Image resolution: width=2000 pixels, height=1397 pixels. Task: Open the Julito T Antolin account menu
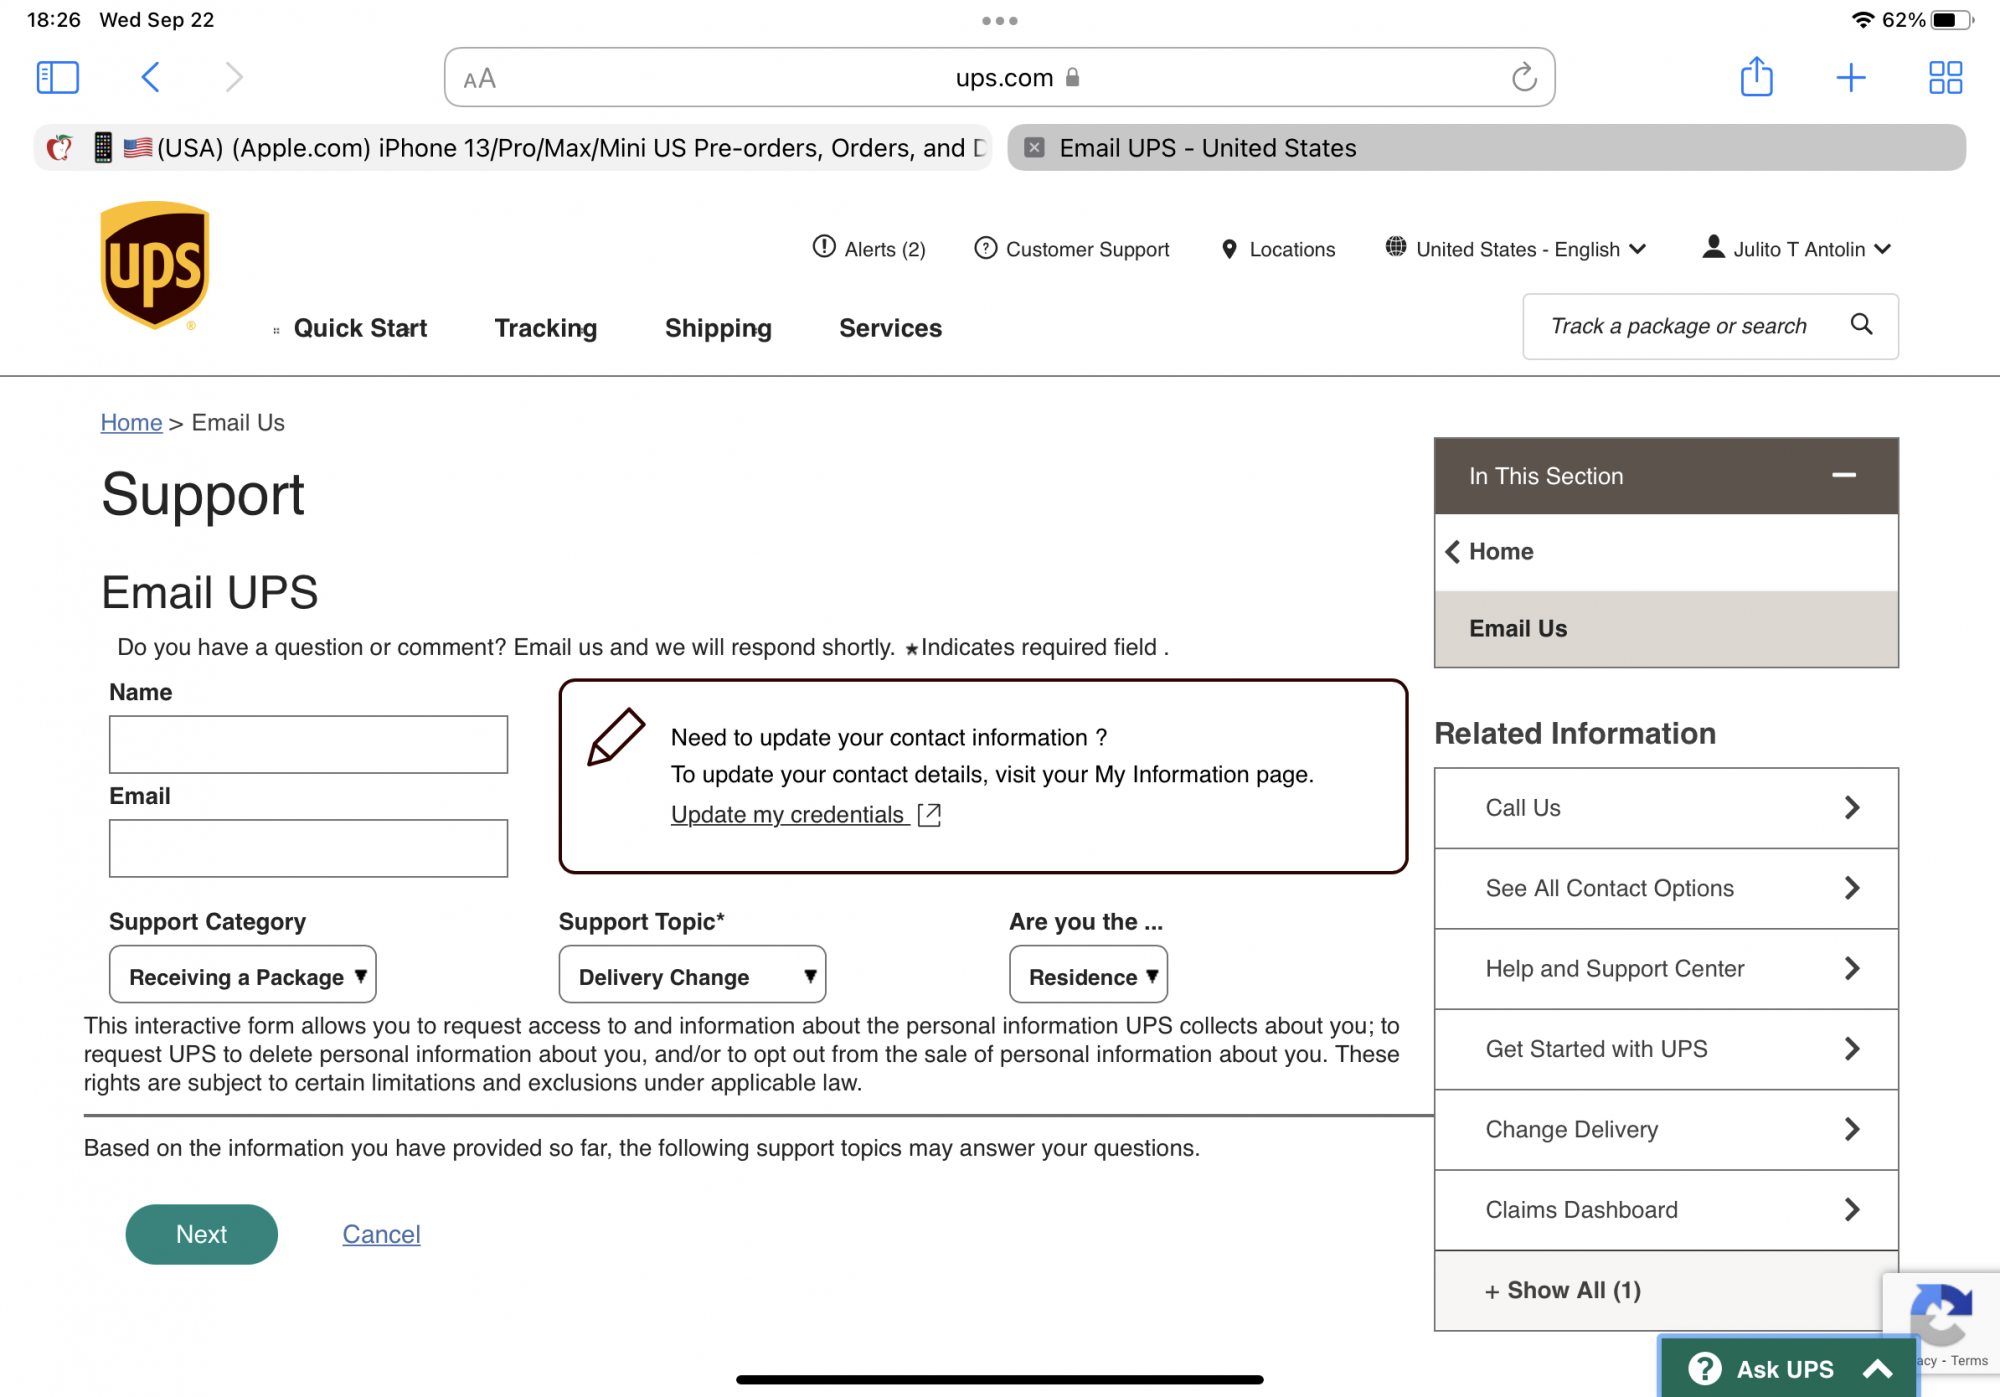tap(1797, 248)
